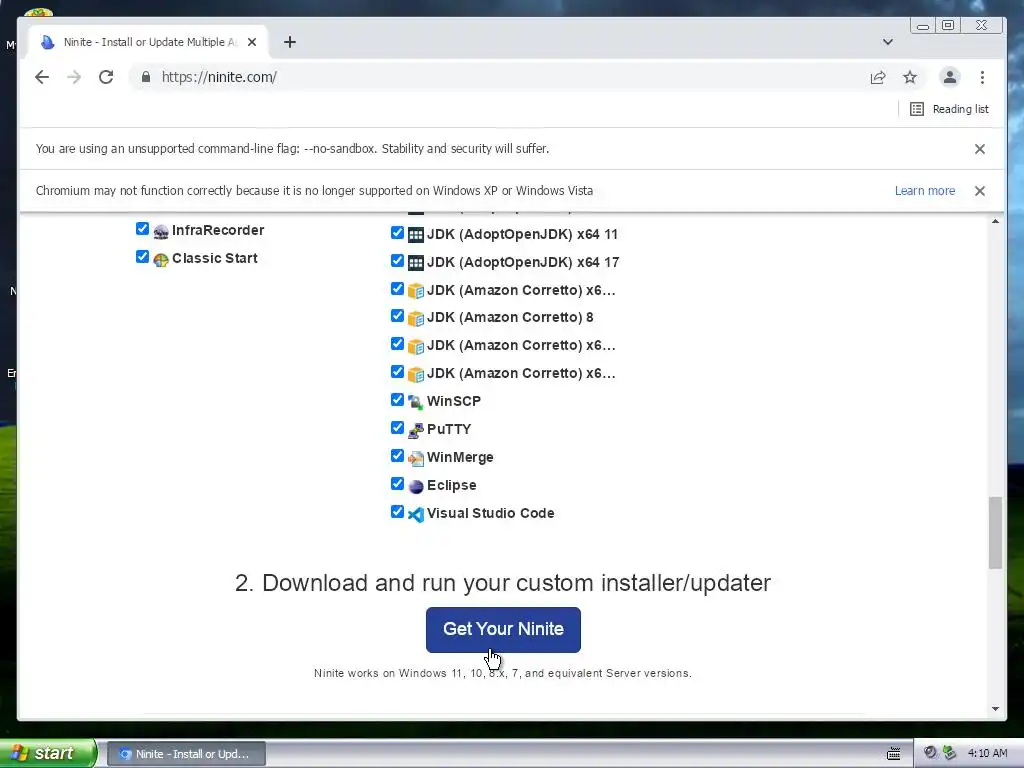1024x768 pixels.
Task: Uncheck the Visual Studio Code checkbox
Action: (397, 512)
